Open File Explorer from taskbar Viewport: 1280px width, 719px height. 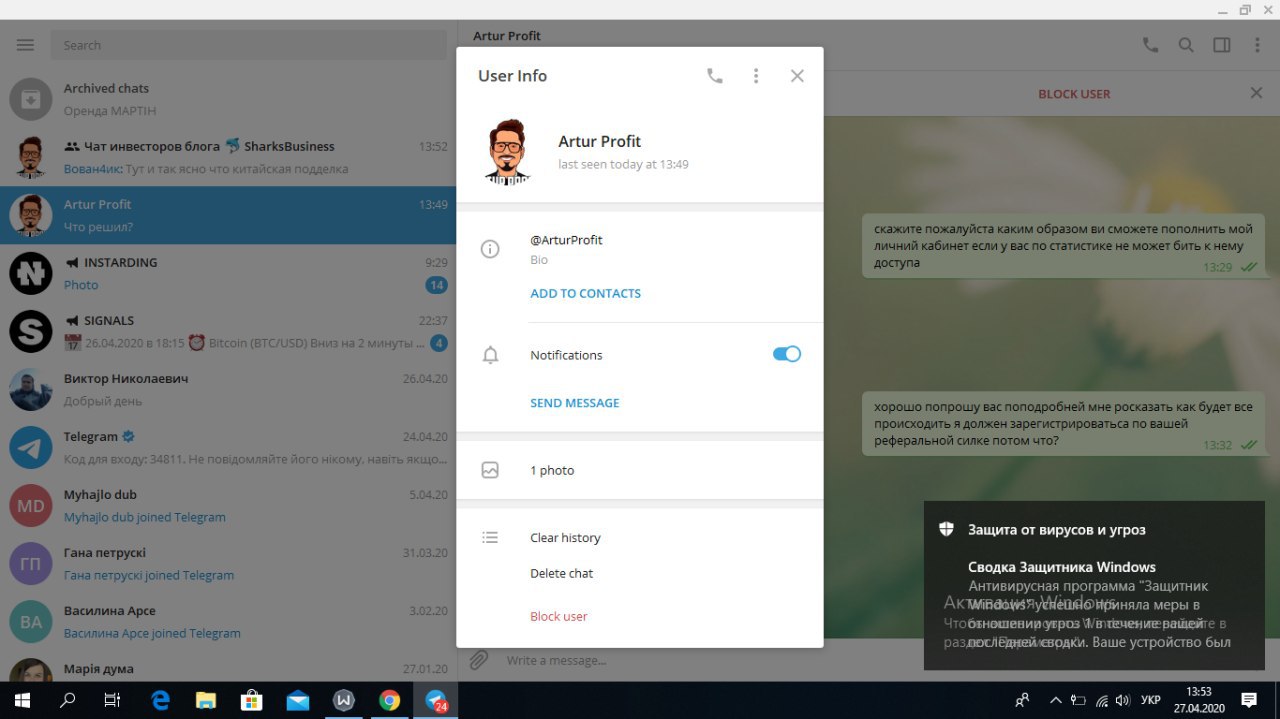coord(206,700)
